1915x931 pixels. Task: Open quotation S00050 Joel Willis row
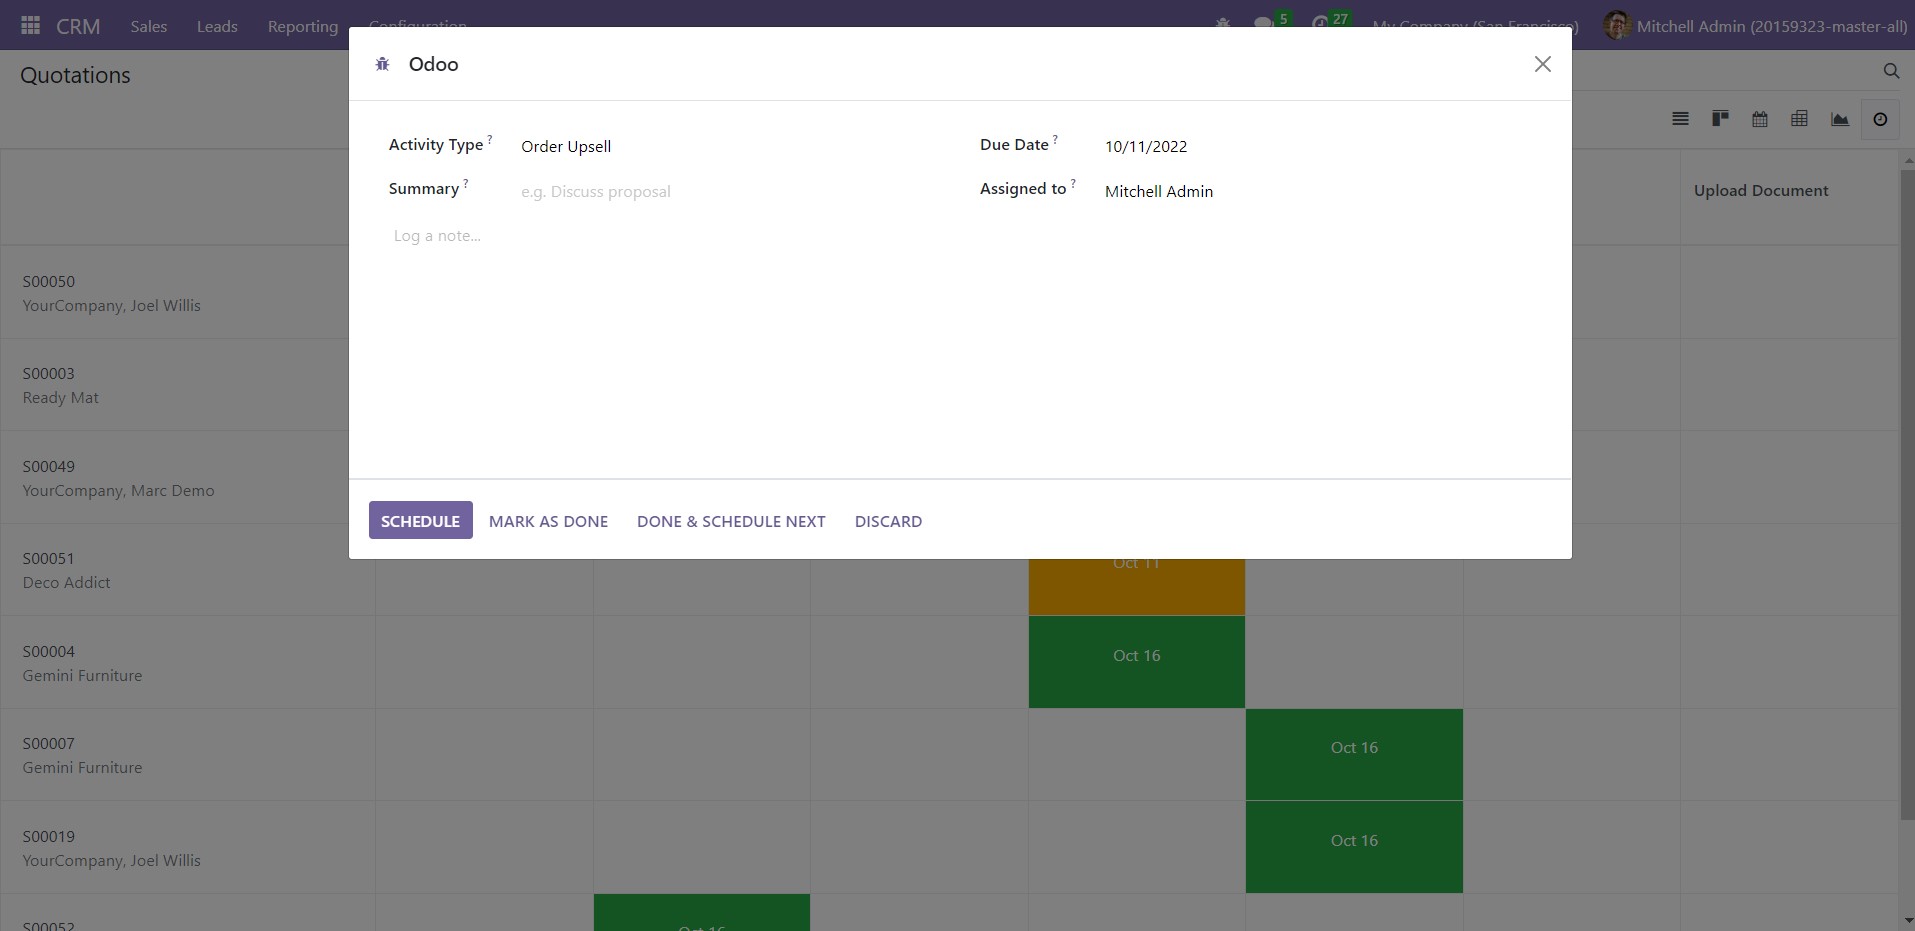[187, 293]
